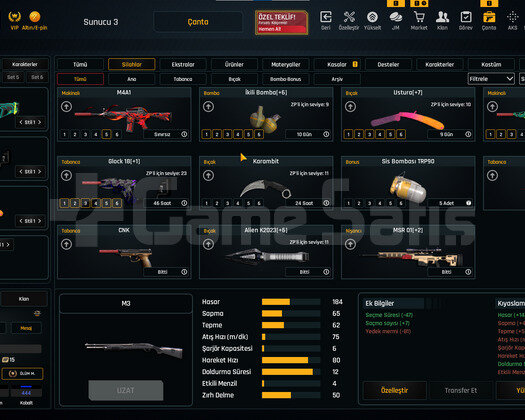Click the duration icon next to Bitti on CNK
The image size is (525, 420).
tap(184, 272)
